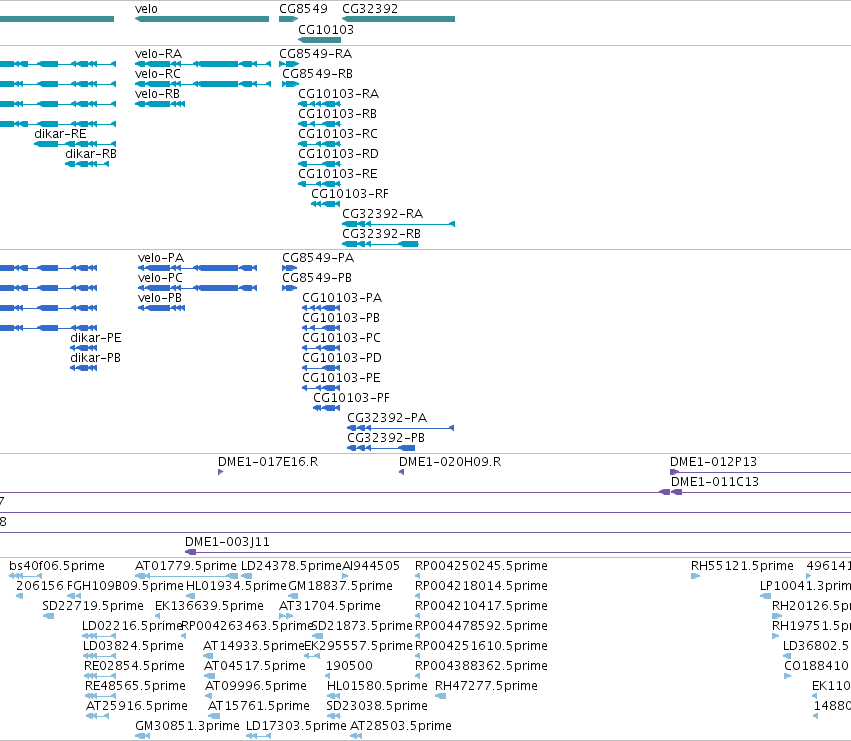
Task: Select the CG8549 gene label
Action: point(303,9)
